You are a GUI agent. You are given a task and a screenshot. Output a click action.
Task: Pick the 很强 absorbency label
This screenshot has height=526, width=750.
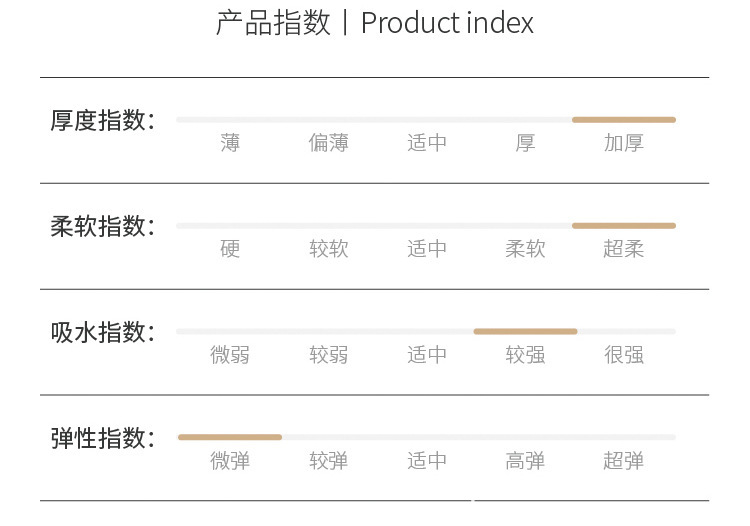click(x=624, y=355)
